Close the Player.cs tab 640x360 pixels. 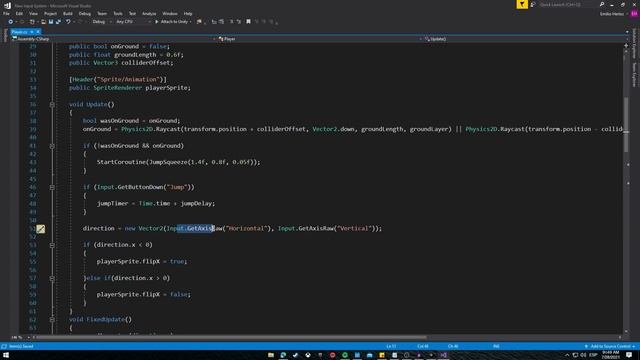click(38, 32)
